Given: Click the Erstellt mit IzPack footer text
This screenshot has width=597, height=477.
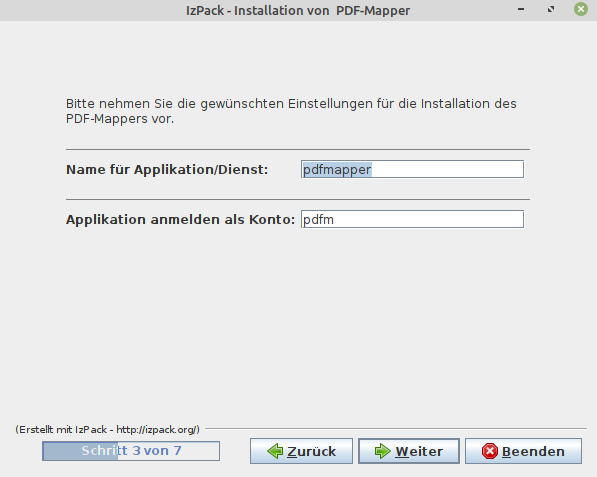Looking at the screenshot, I should click(107, 430).
